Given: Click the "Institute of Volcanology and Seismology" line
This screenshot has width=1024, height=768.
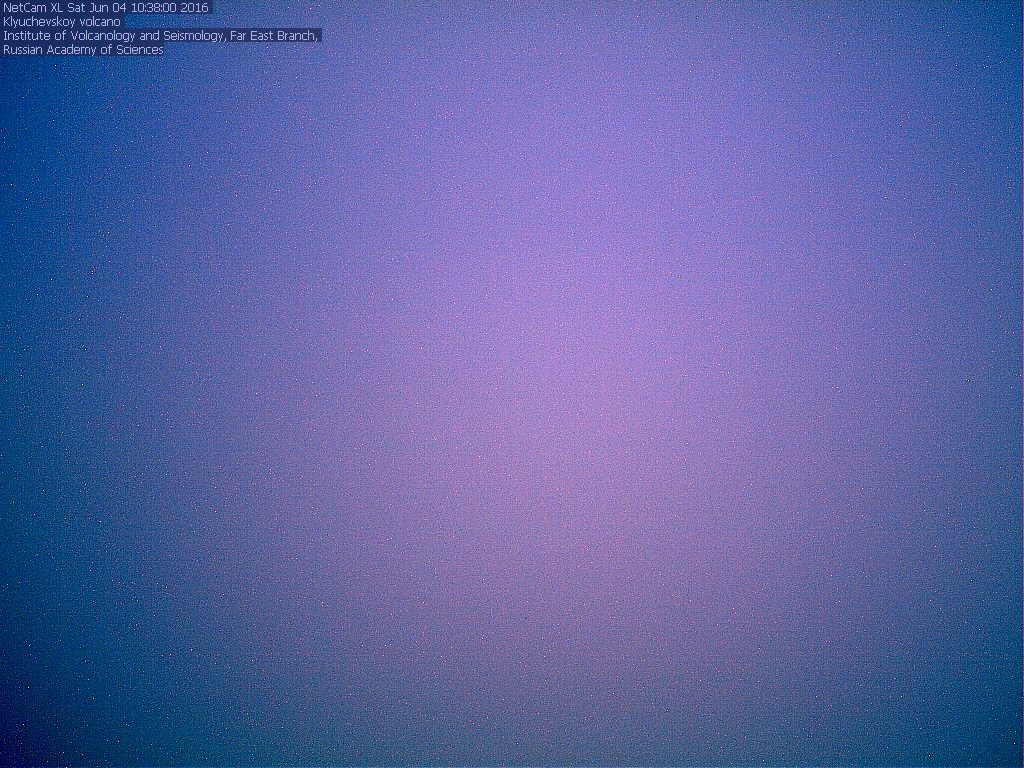Looking at the screenshot, I should (x=161, y=36).
